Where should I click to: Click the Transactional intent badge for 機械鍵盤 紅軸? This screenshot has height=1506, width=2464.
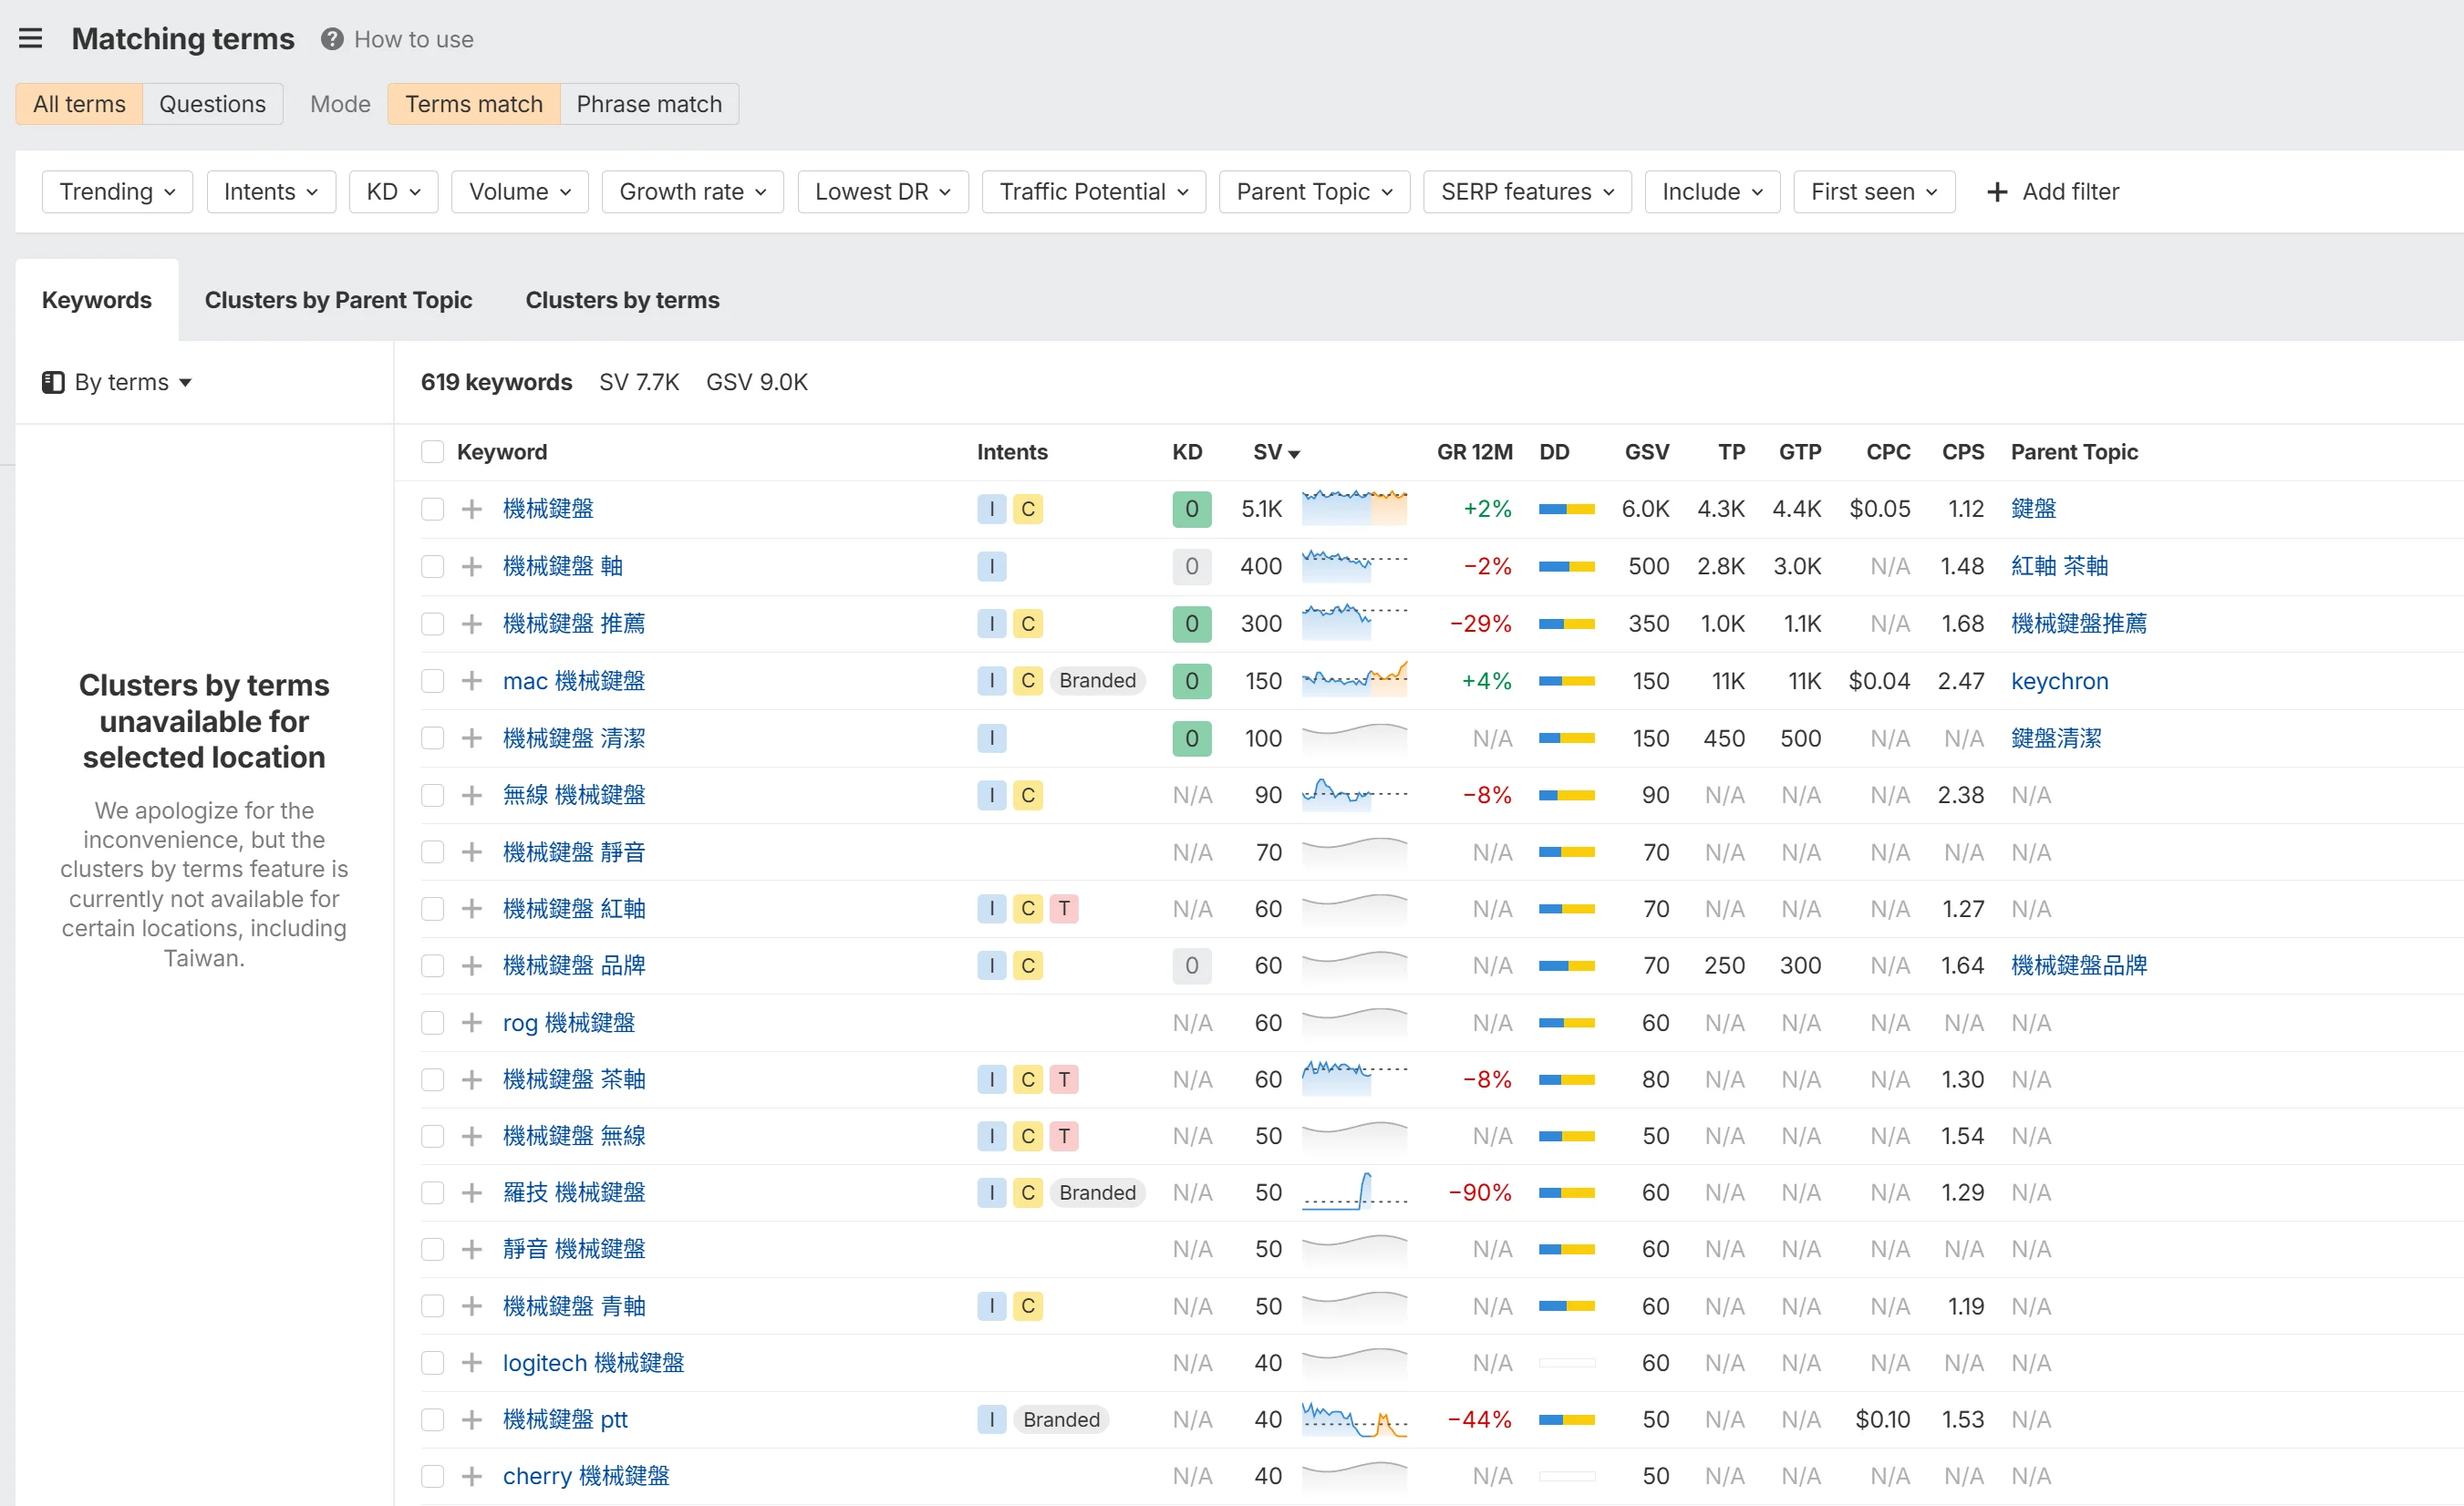coord(1063,909)
